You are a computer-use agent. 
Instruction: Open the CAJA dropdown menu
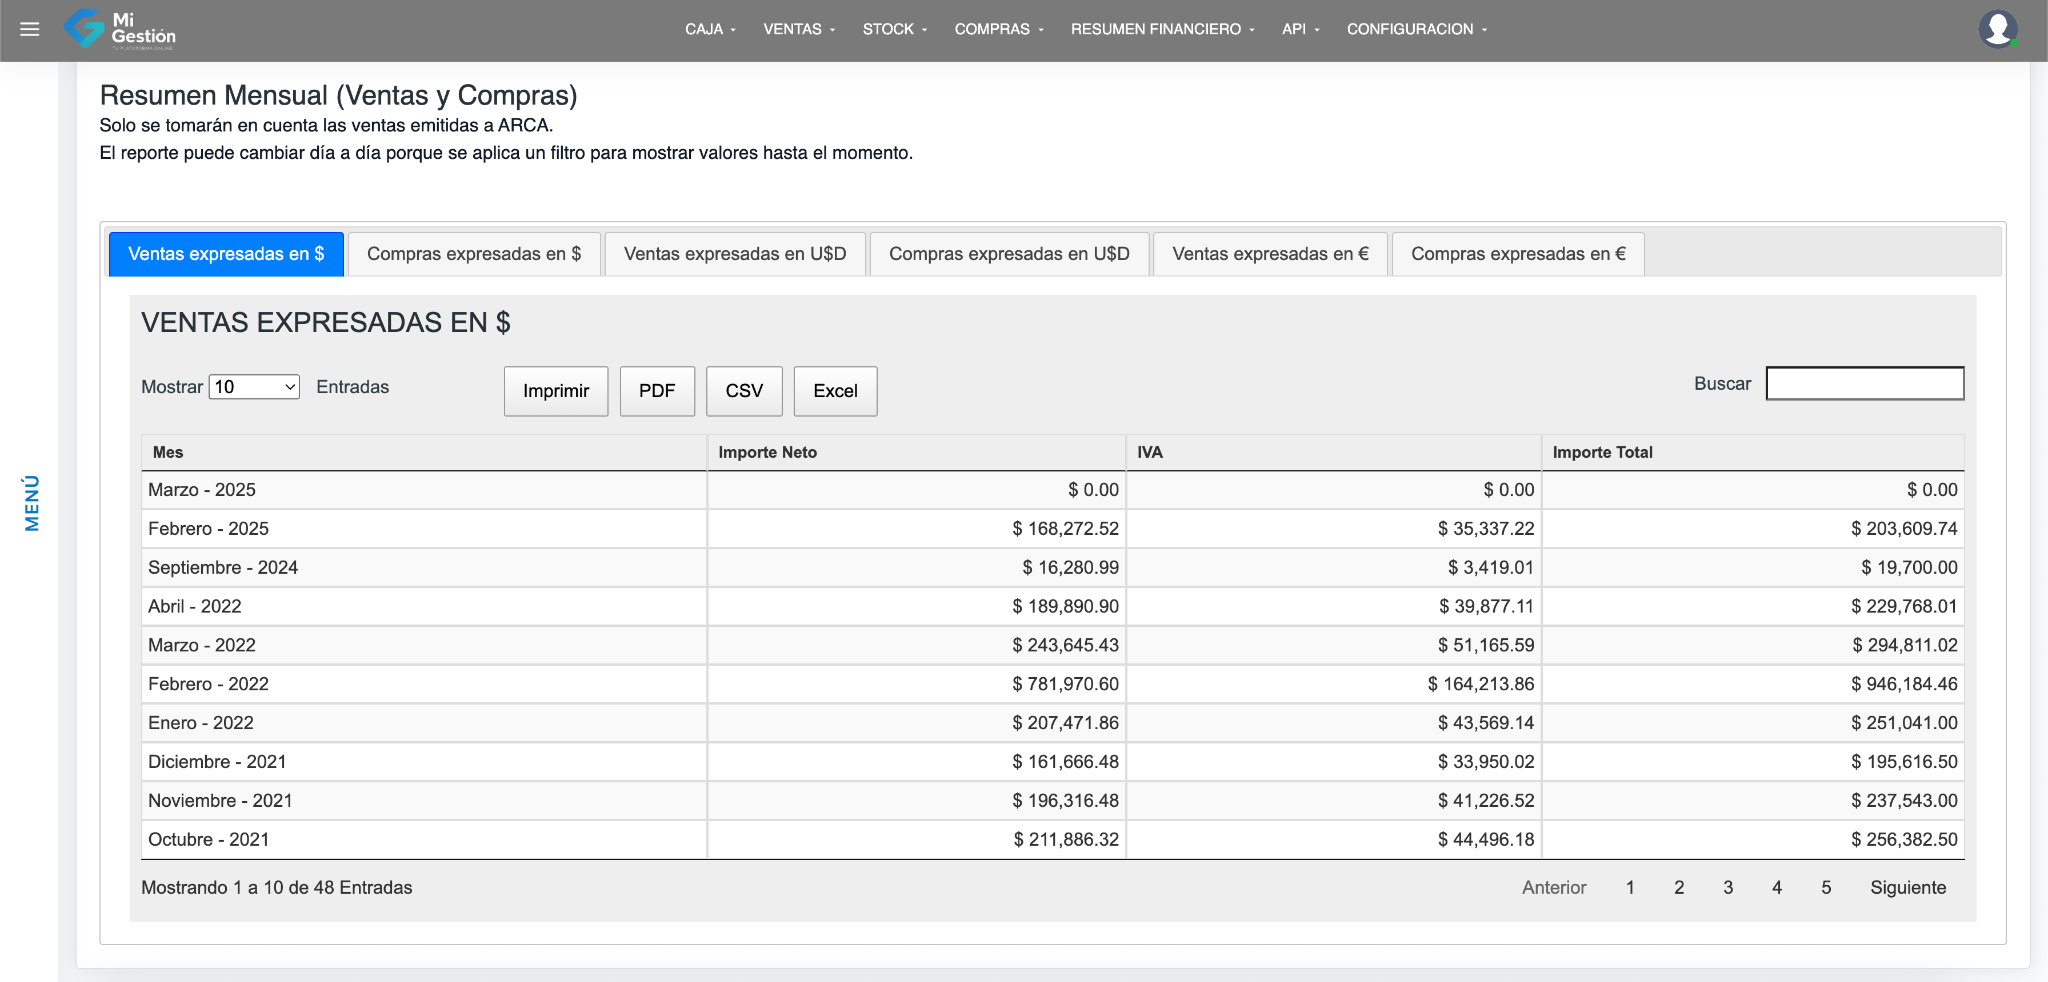pos(710,29)
